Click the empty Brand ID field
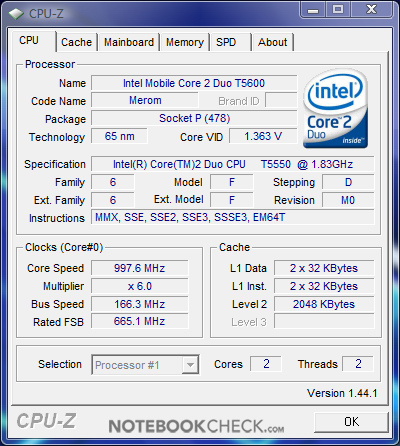Screen dimensions: 400x446 click(x=281, y=100)
